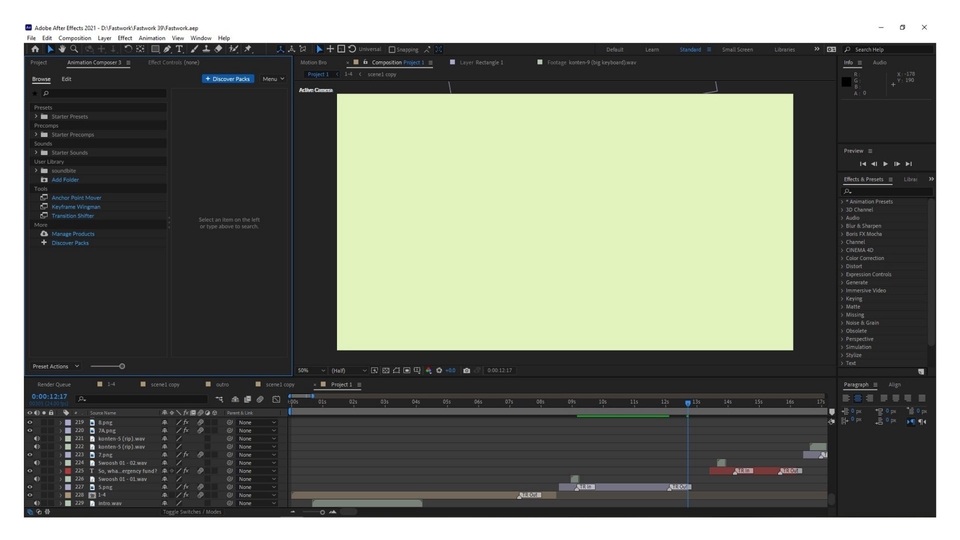Image resolution: width=960 pixels, height=540 pixels.
Task: Click the red label swatch of layer 225
Action: (x=68, y=471)
